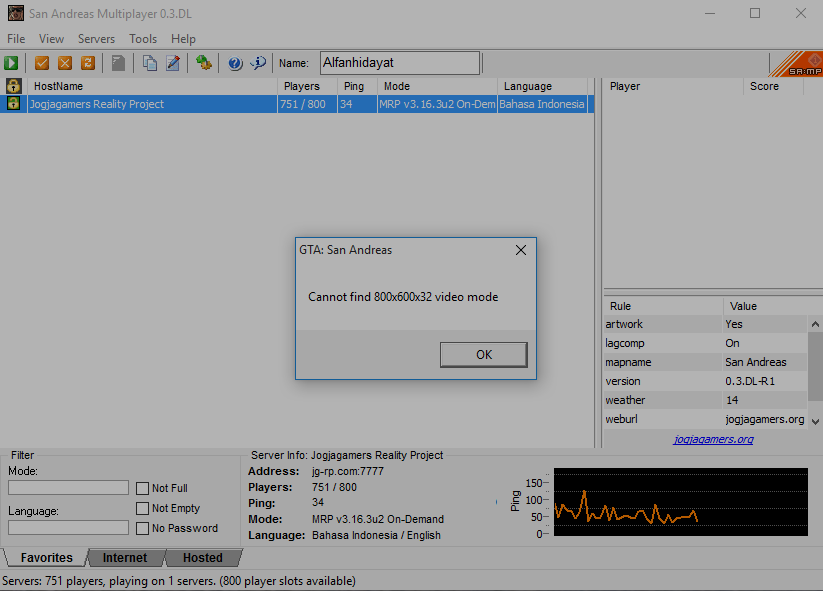The width and height of the screenshot is (823, 591).
Task: Sort by the Ping column header
Action: click(x=357, y=86)
